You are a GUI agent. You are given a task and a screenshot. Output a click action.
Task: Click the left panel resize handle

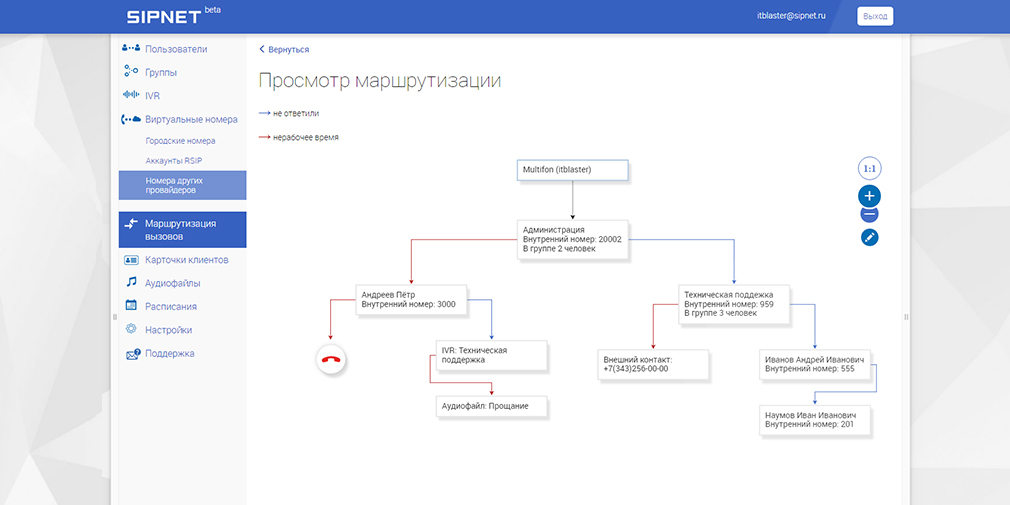tap(115, 317)
